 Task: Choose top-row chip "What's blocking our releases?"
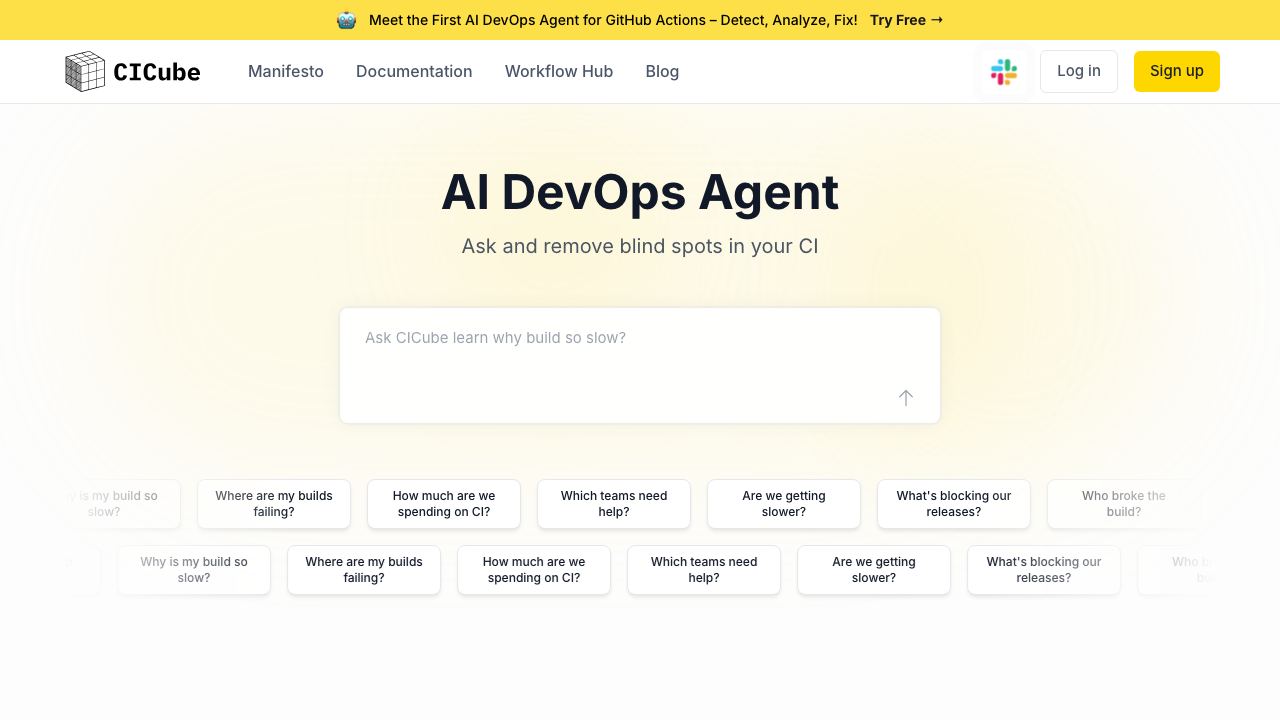click(x=954, y=504)
